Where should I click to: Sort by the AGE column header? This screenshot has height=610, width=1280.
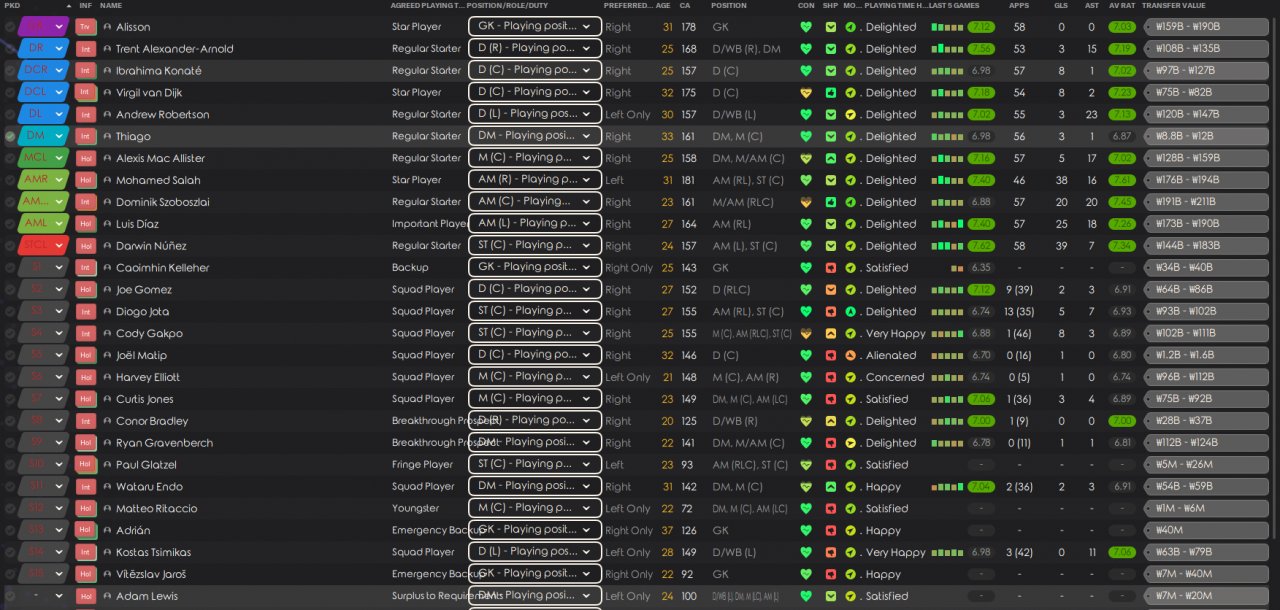(664, 6)
